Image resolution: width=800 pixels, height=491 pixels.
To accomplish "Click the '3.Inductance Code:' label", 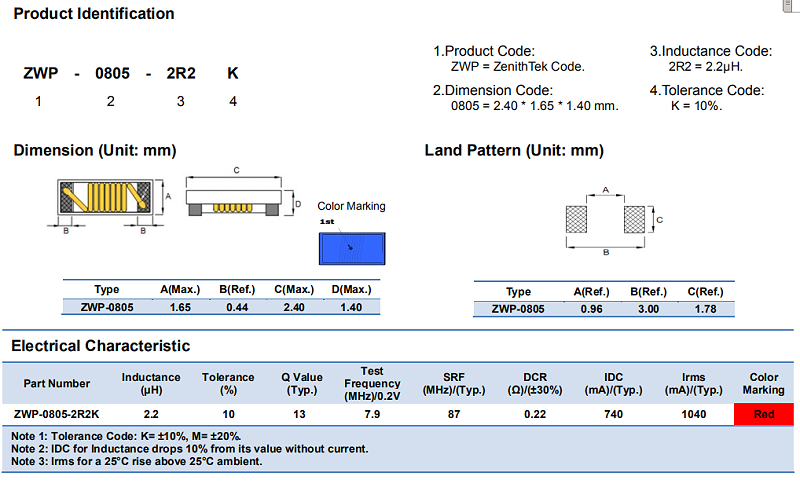I will tap(711, 51).
